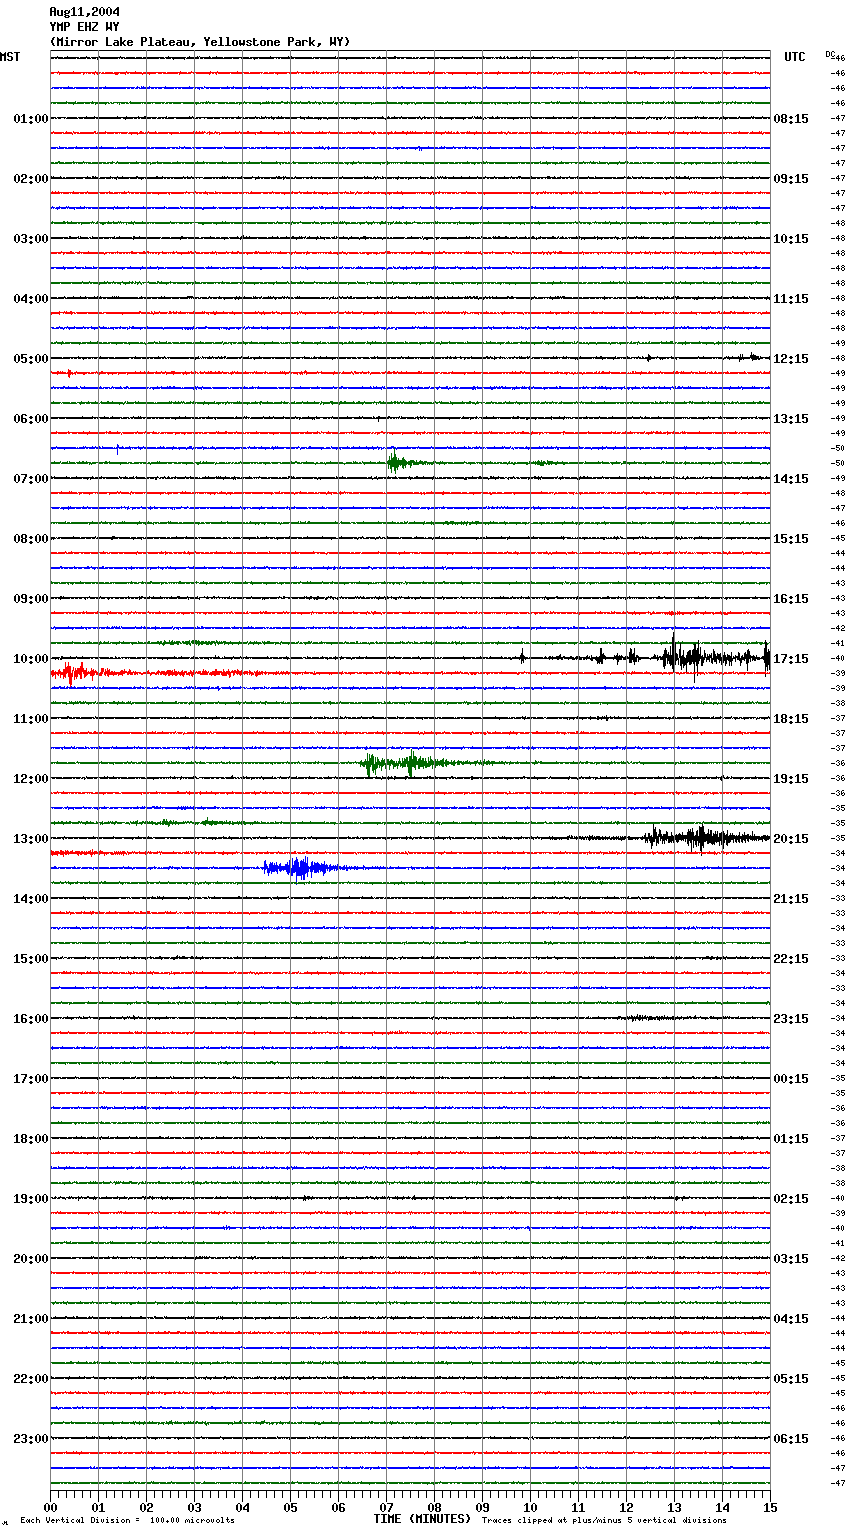This screenshot has height=1534, width=850.
Task: Click the 23:15 UTC time label
Action: pos(791,1019)
